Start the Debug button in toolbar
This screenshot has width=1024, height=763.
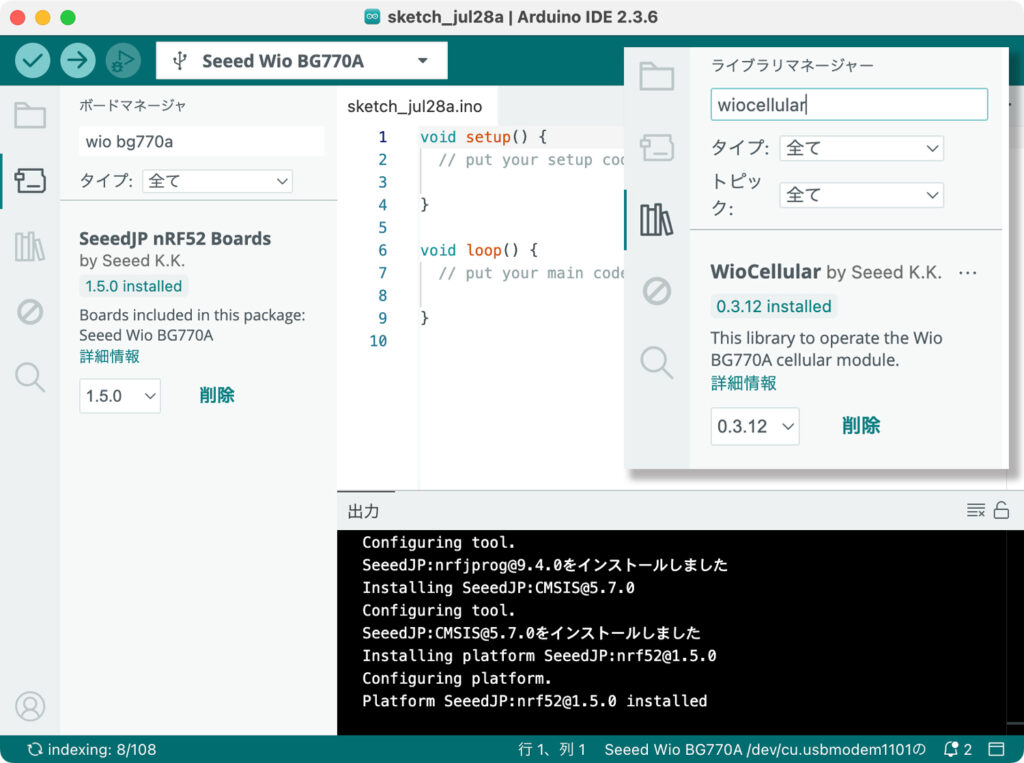pos(123,61)
